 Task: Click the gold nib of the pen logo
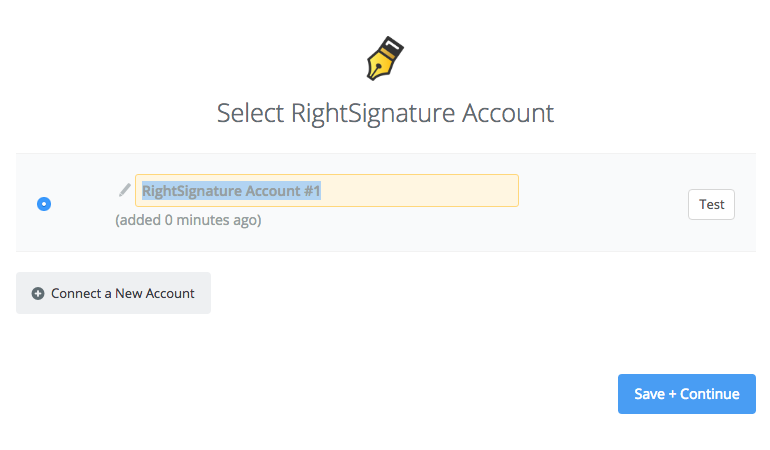380,65
